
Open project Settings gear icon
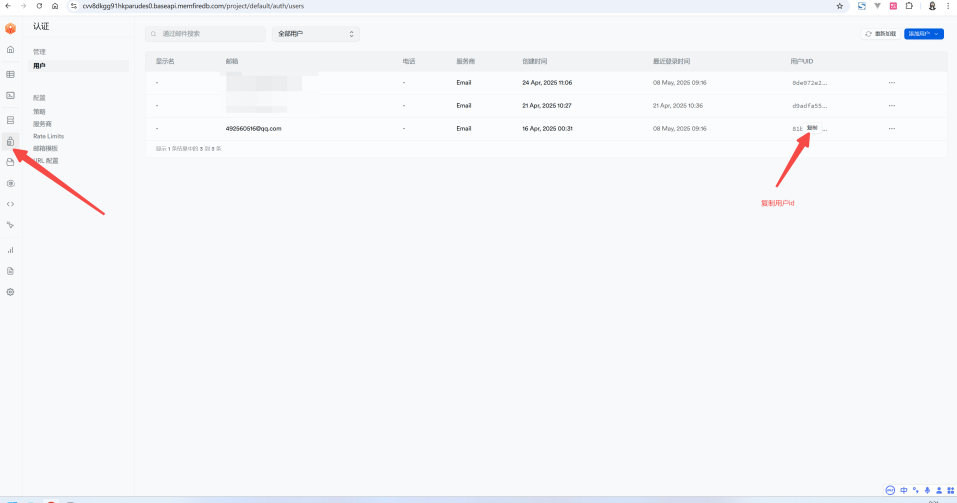pos(10,292)
